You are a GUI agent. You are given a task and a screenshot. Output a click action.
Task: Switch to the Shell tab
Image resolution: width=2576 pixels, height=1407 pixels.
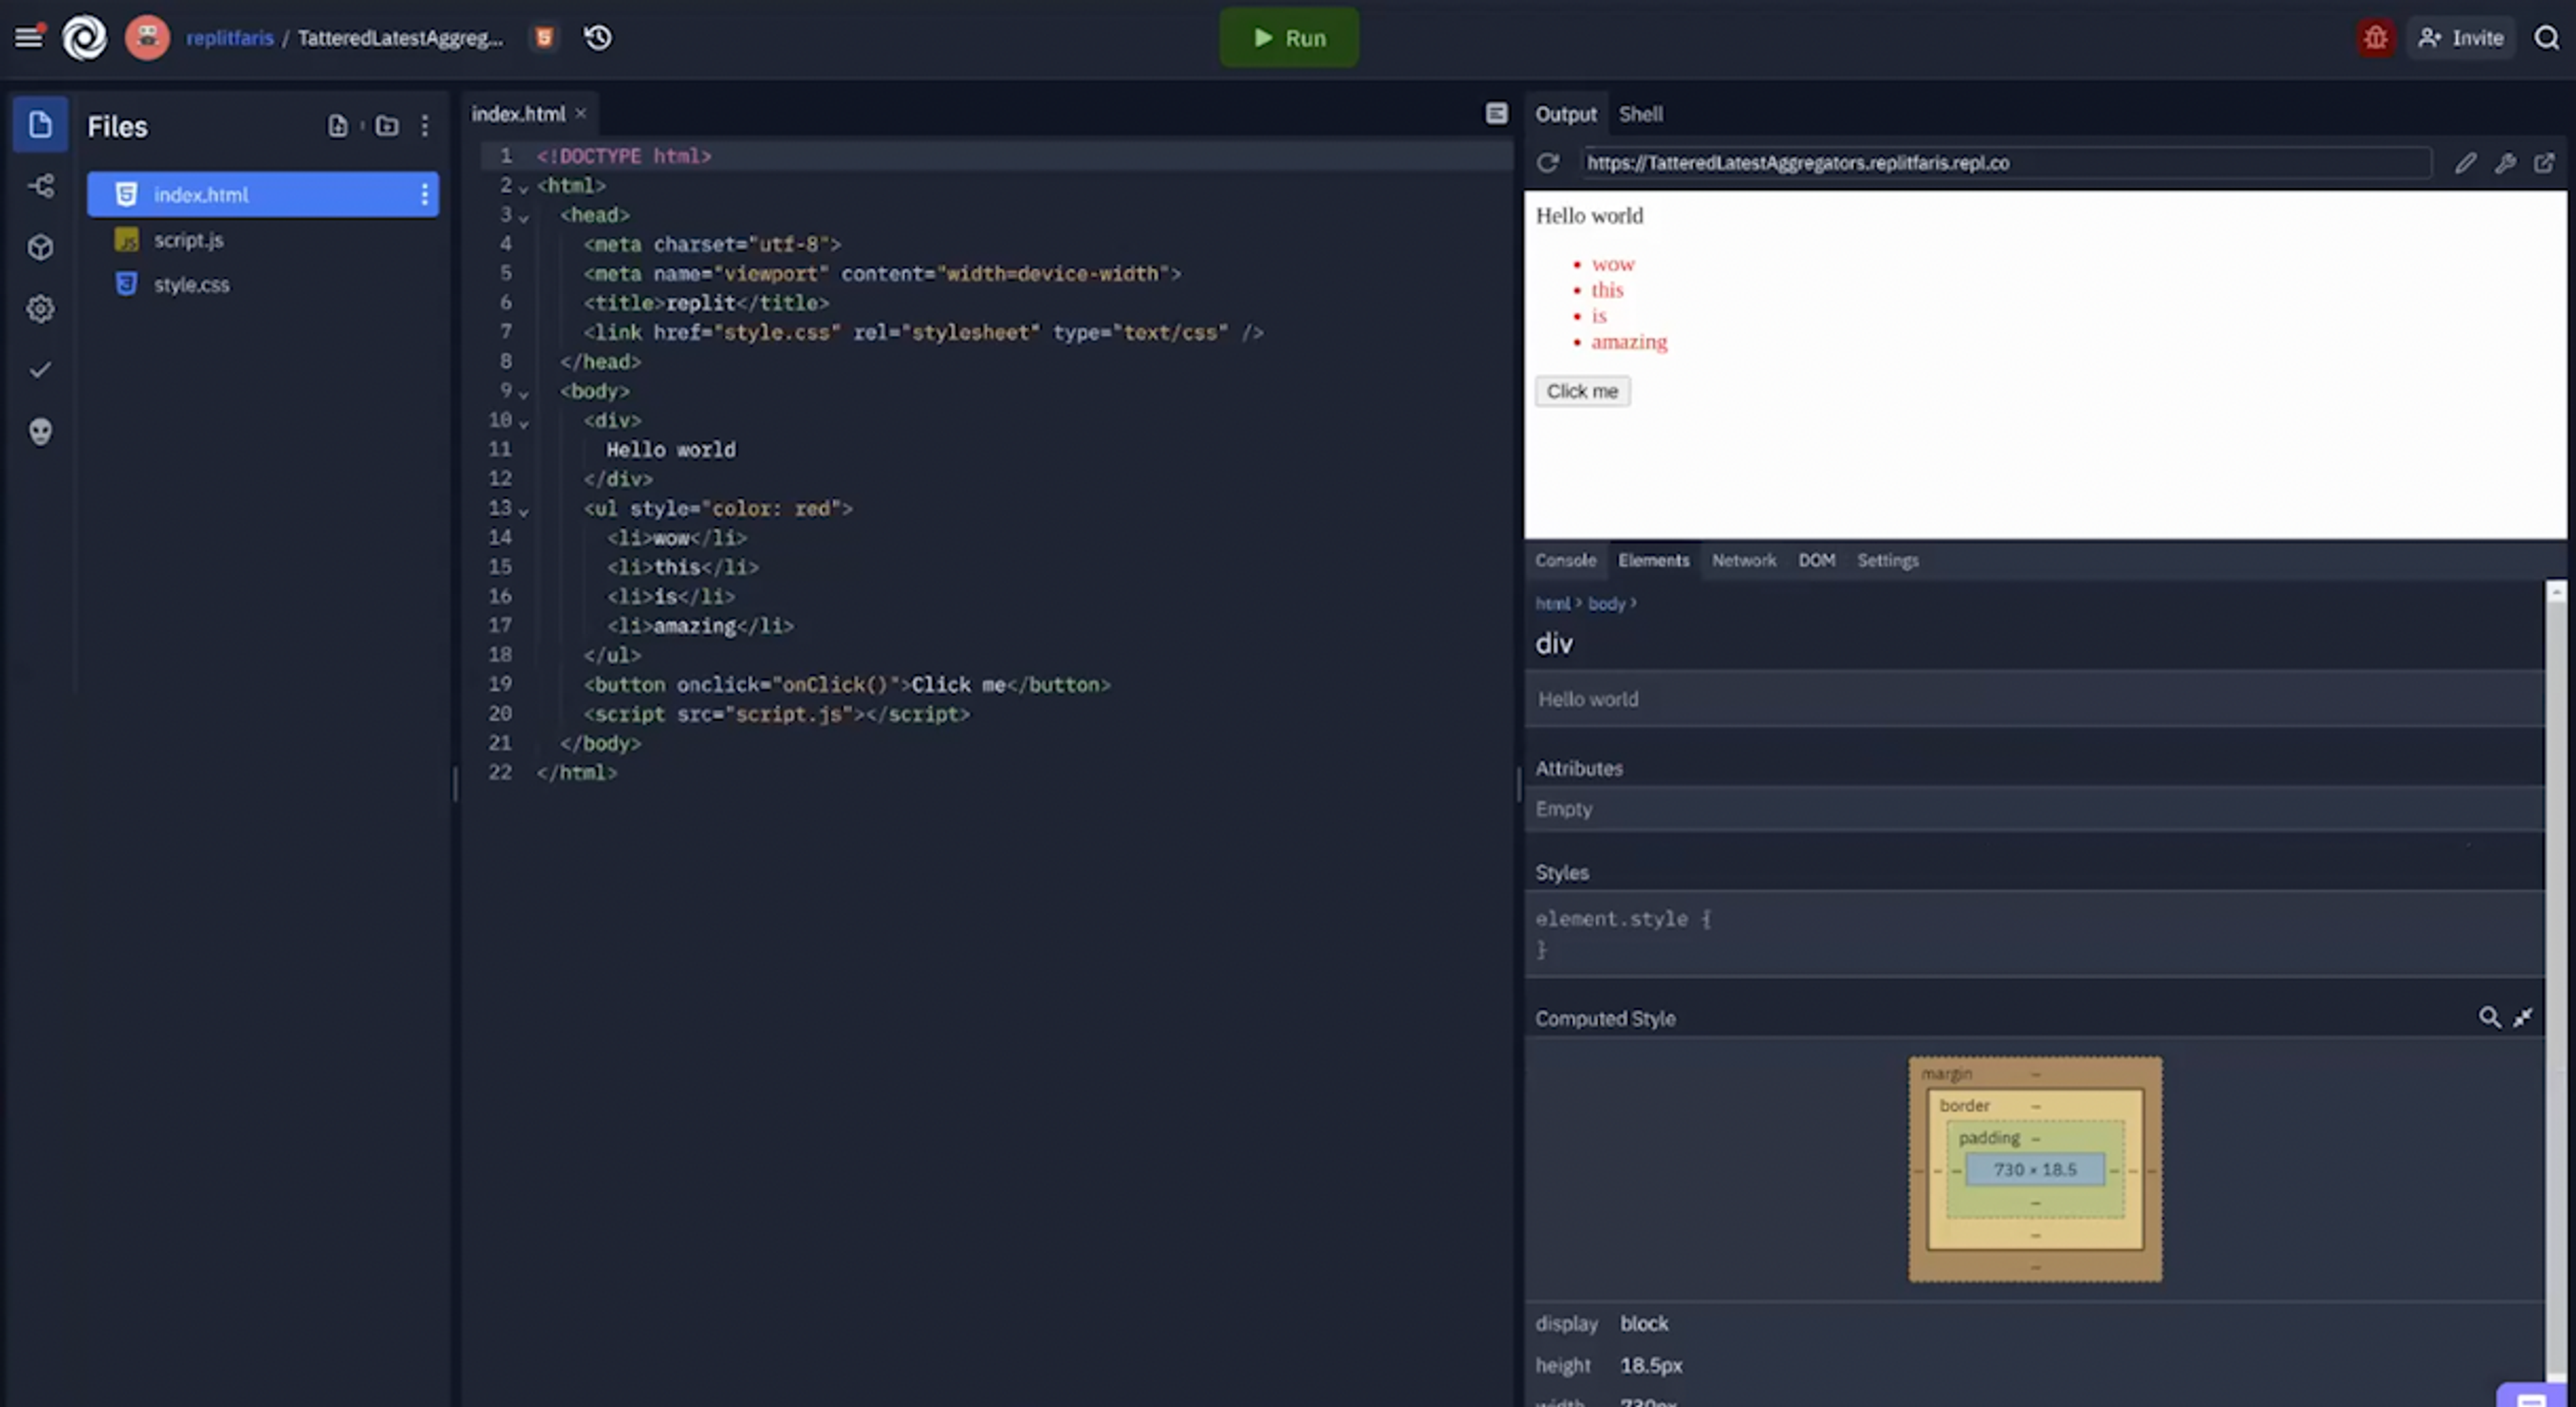[1641, 114]
